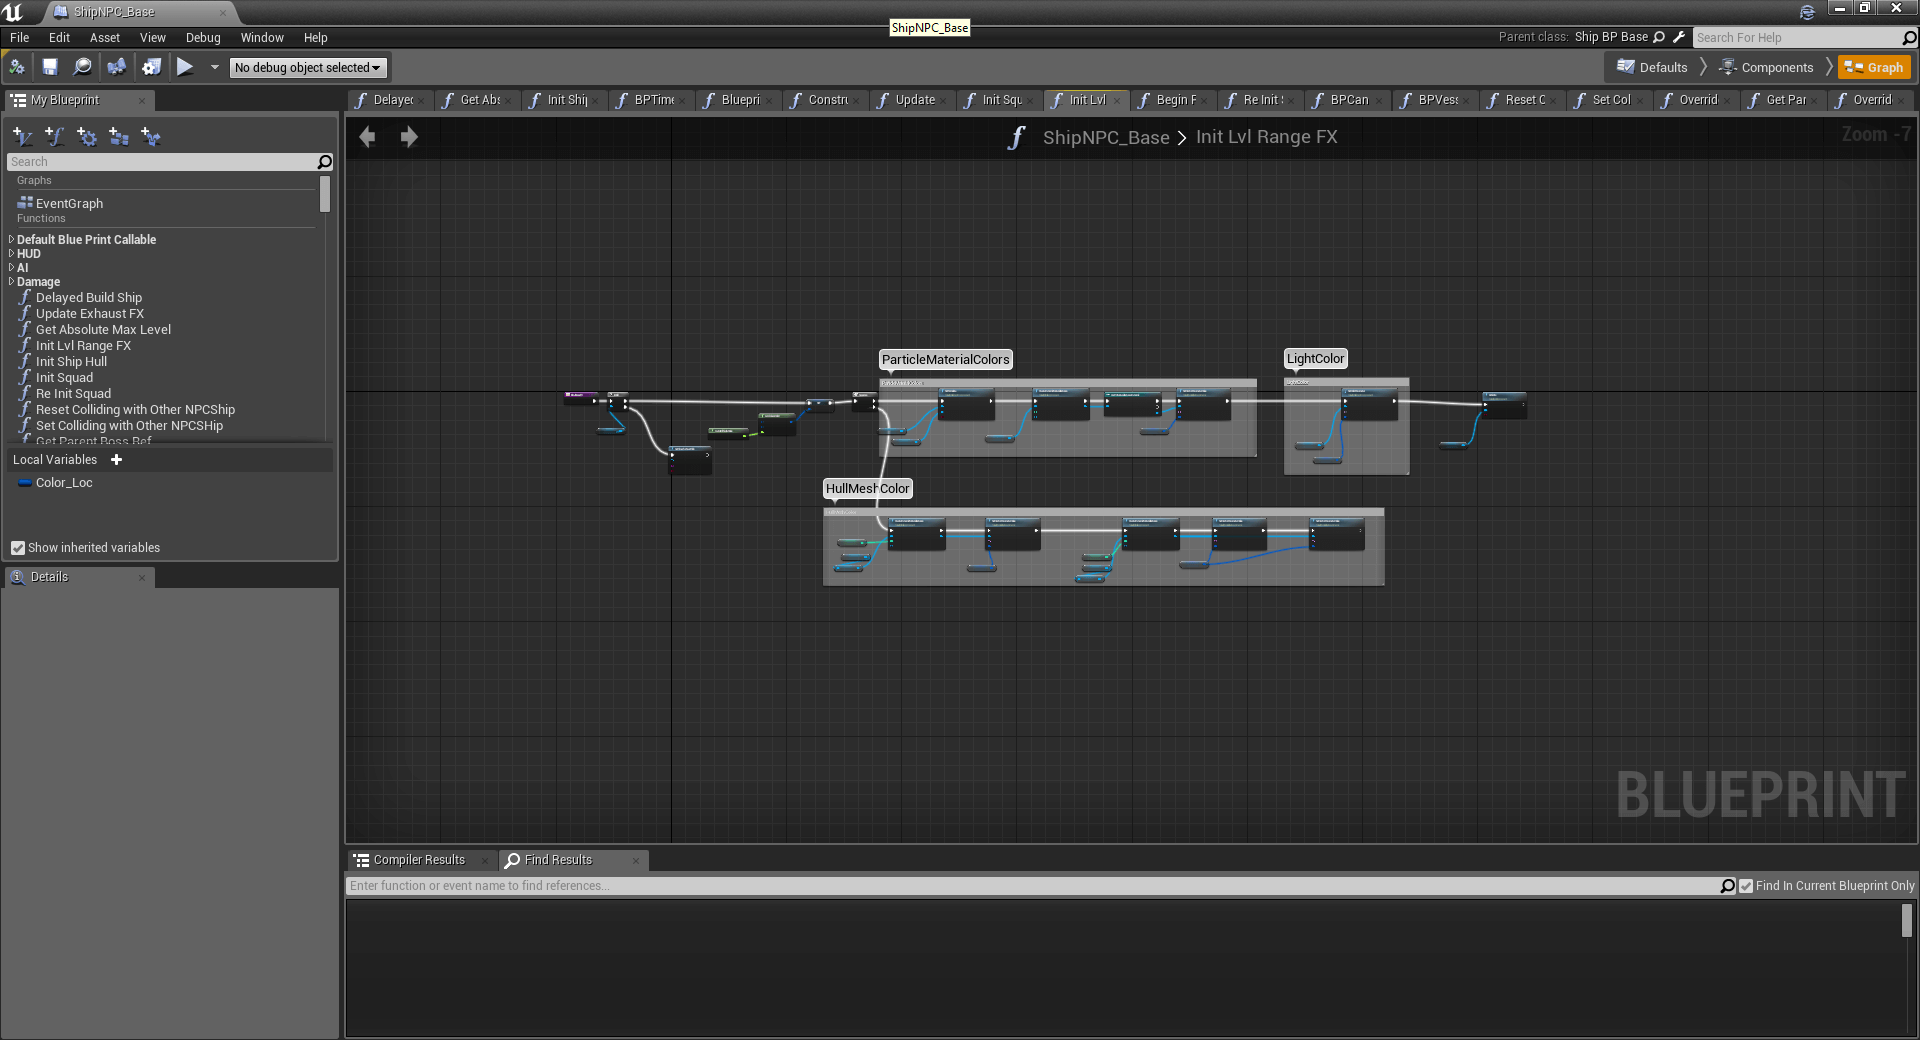Expand the HUD function category
Viewport: 1920px width, 1040px height.
(11, 254)
